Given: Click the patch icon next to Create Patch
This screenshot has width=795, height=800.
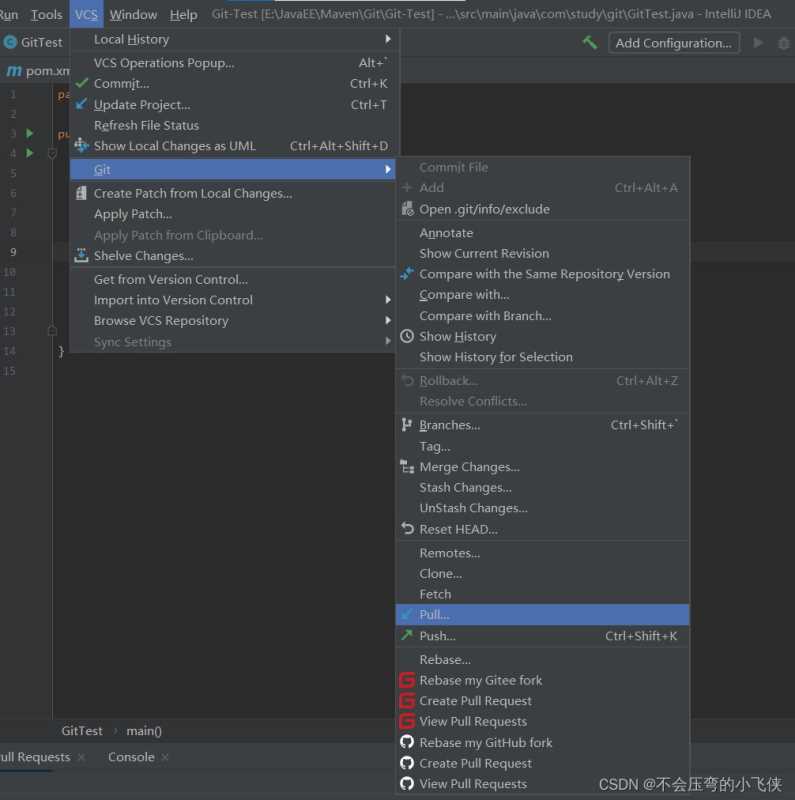Looking at the screenshot, I should 81,193.
